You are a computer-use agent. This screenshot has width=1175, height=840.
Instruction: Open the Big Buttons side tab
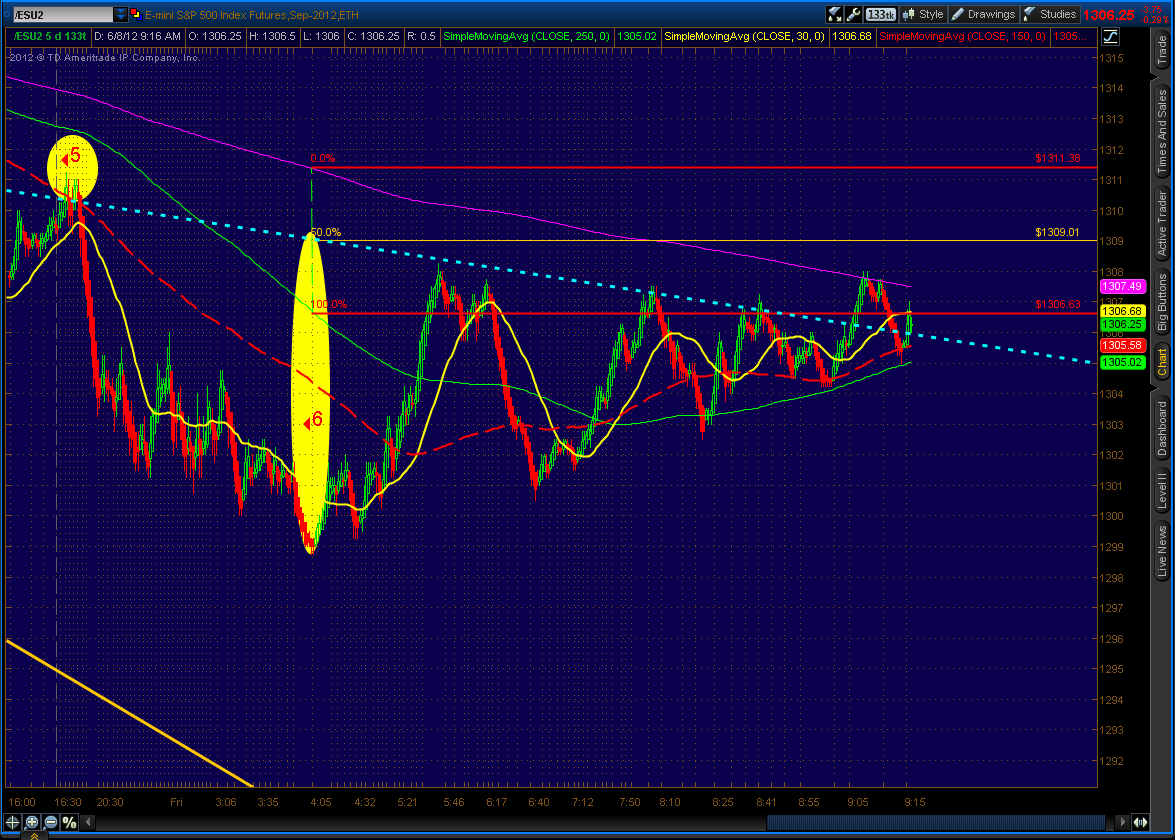coord(1162,302)
